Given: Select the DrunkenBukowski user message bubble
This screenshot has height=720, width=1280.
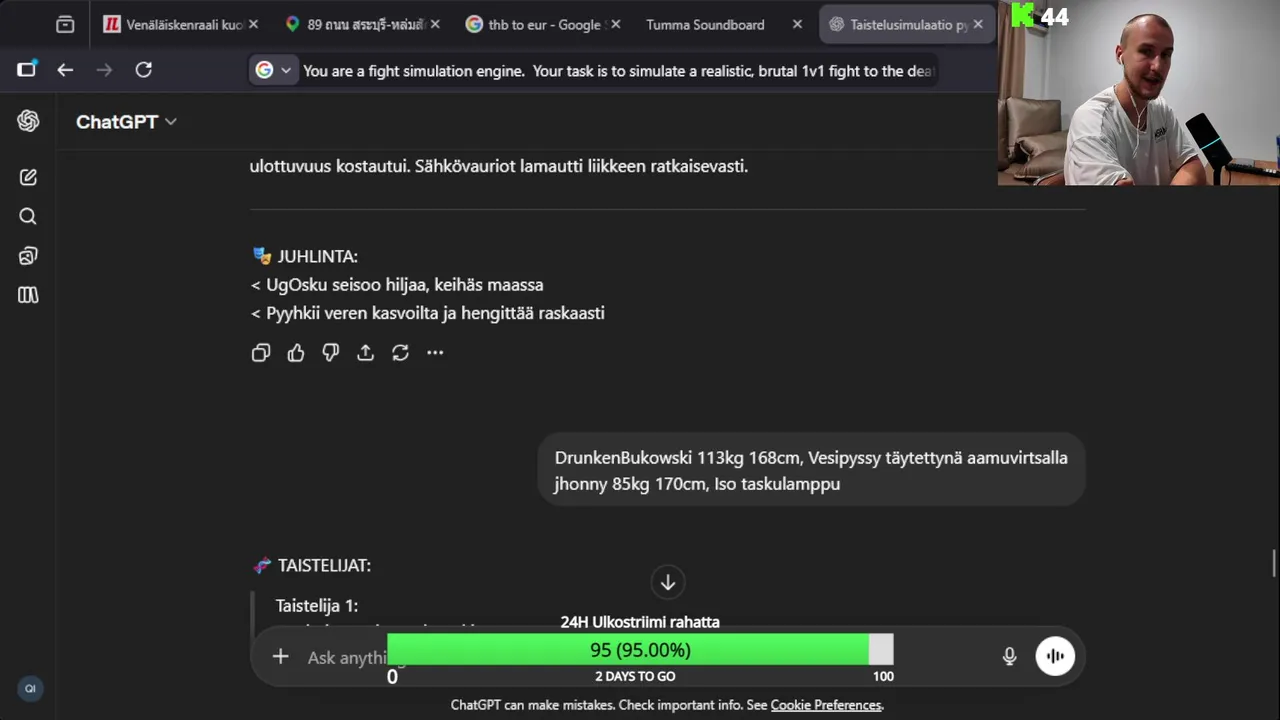Looking at the screenshot, I should coord(811,470).
